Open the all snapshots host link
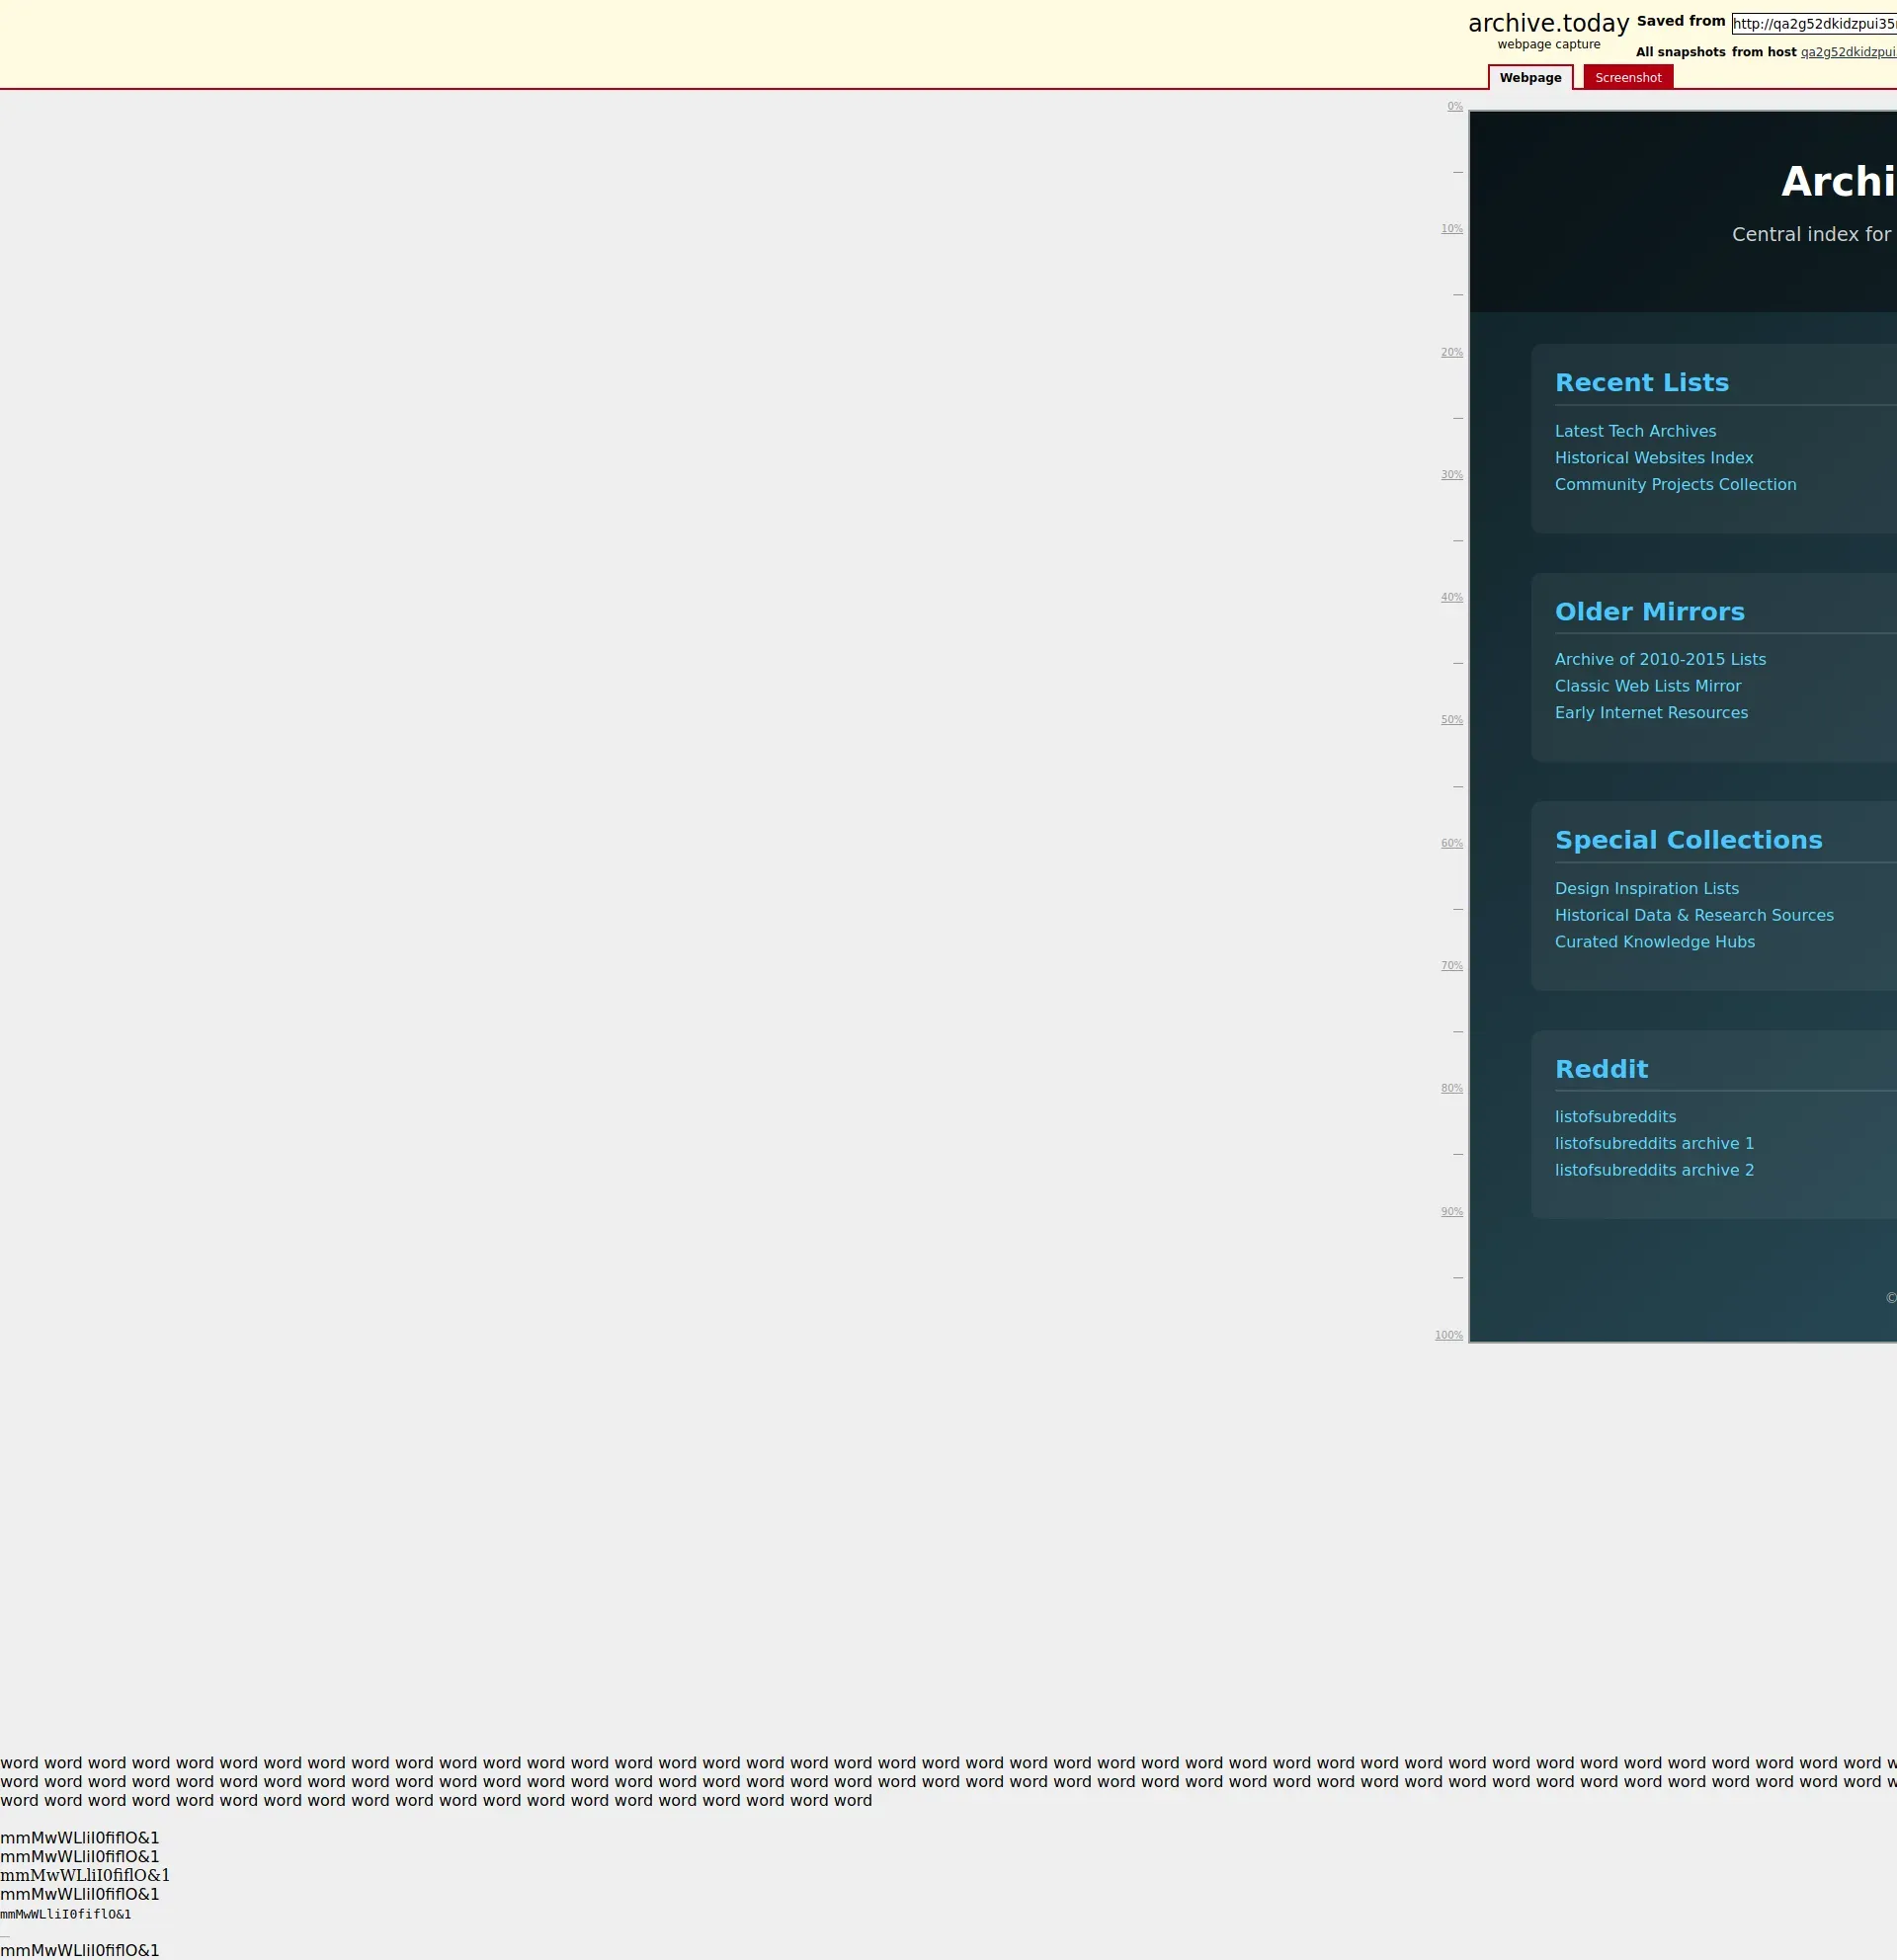This screenshot has width=1897, height=1960. (x=1847, y=52)
